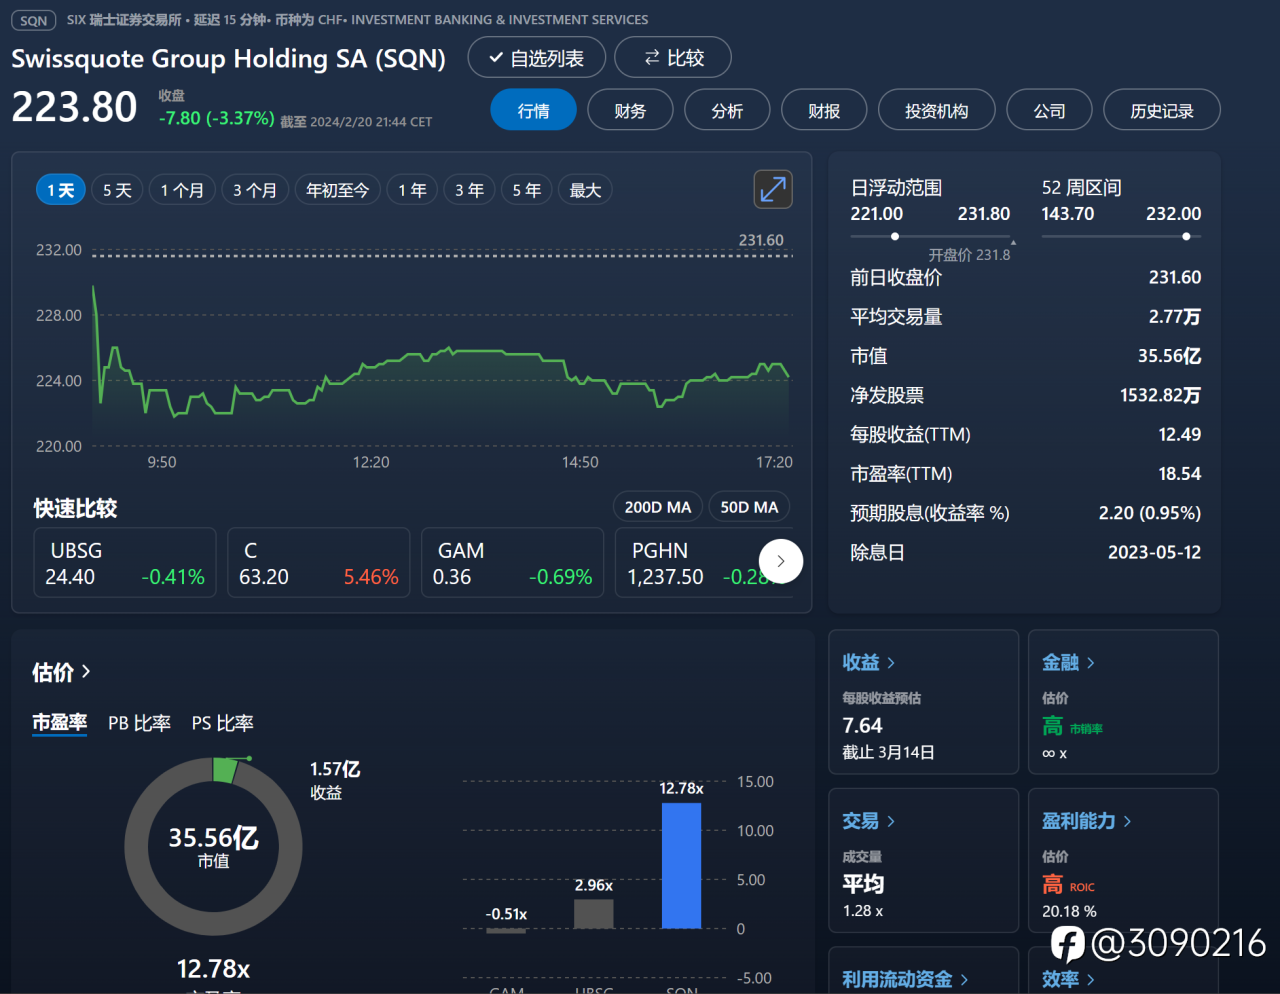Click the 日浮动范围 range slider
Screen dimensions: 1280x994
930,237
